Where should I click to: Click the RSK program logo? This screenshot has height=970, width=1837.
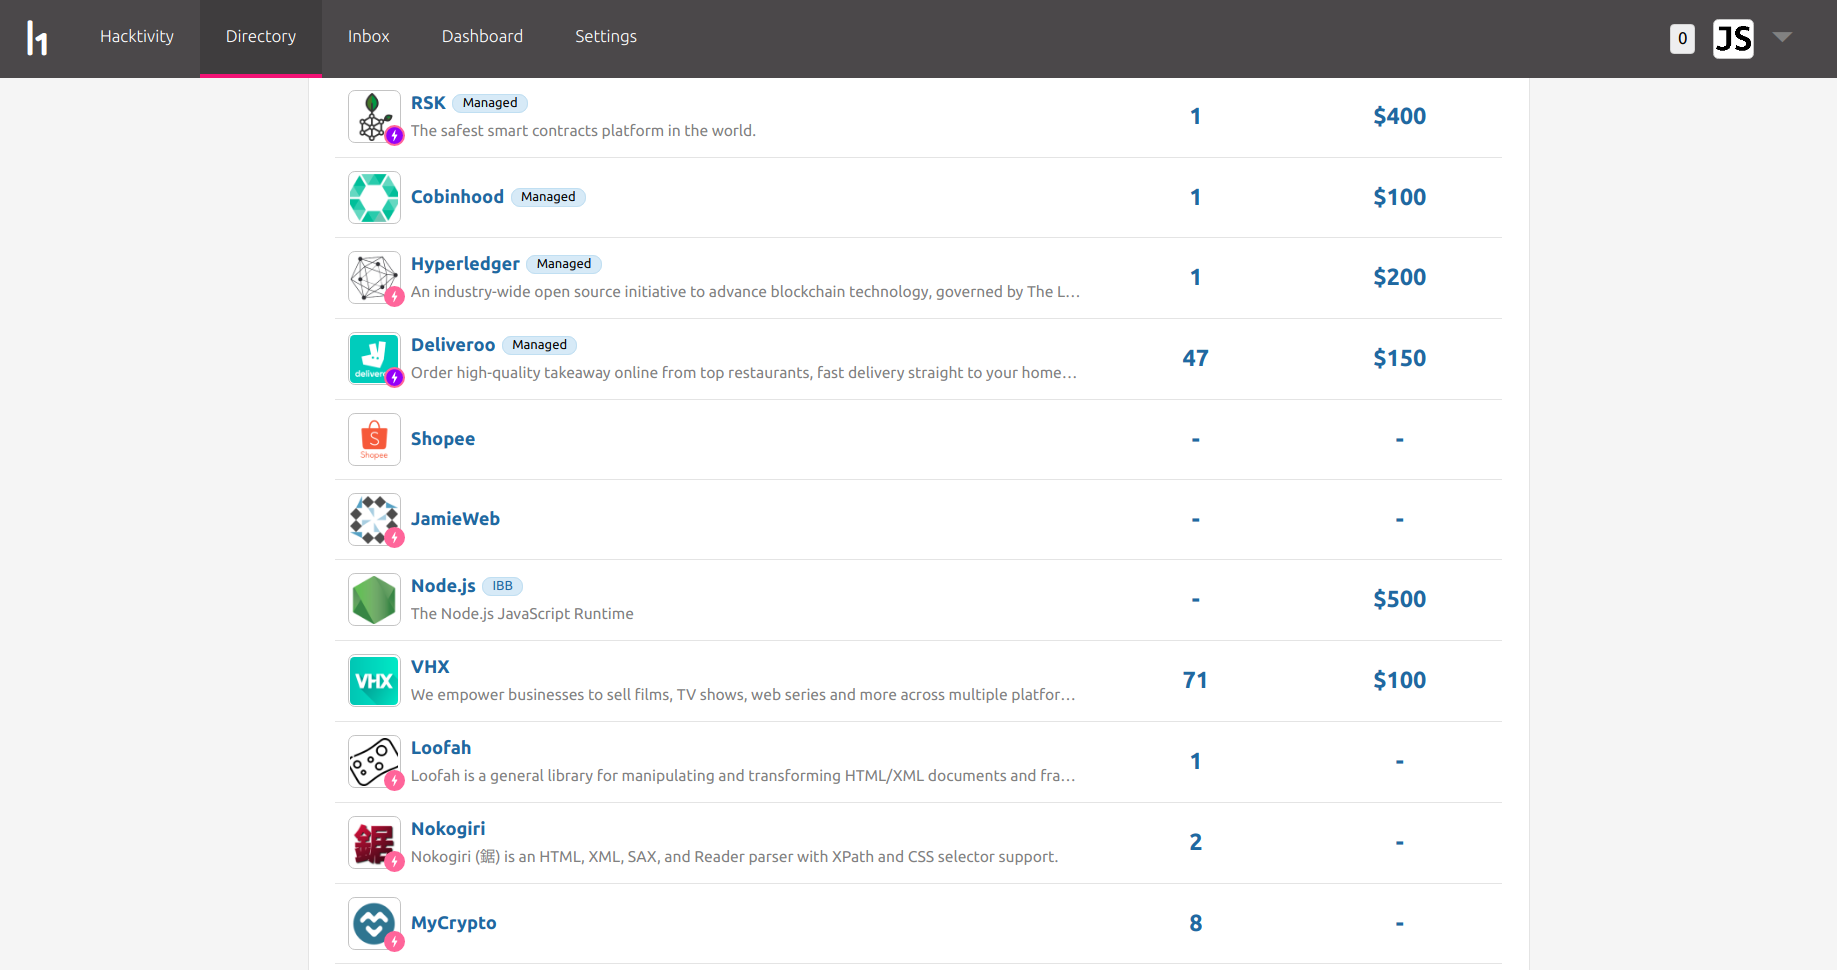pyautogui.click(x=374, y=117)
